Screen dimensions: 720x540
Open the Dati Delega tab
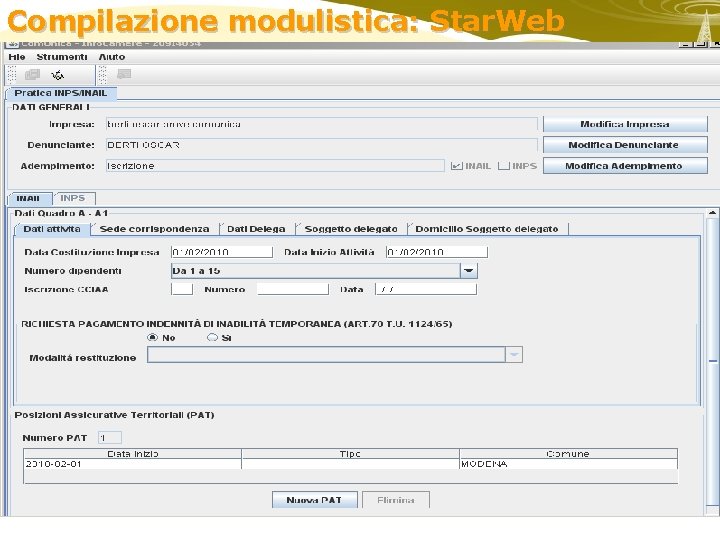pyautogui.click(x=256, y=229)
